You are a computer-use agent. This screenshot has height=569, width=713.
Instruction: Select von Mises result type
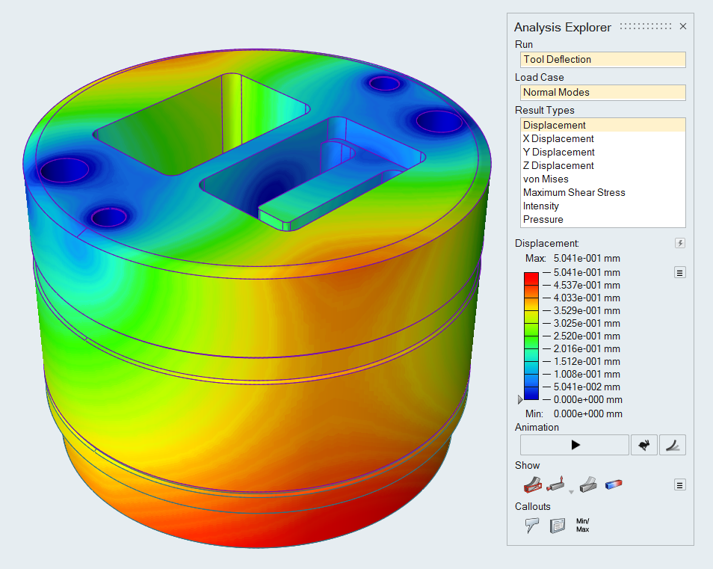point(546,179)
